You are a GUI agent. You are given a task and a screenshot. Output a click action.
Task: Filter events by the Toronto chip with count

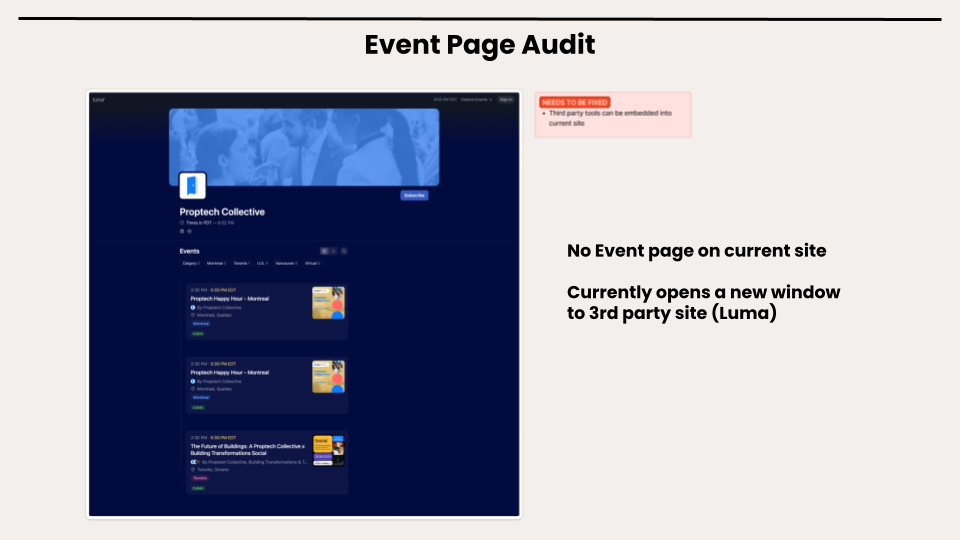tap(241, 263)
